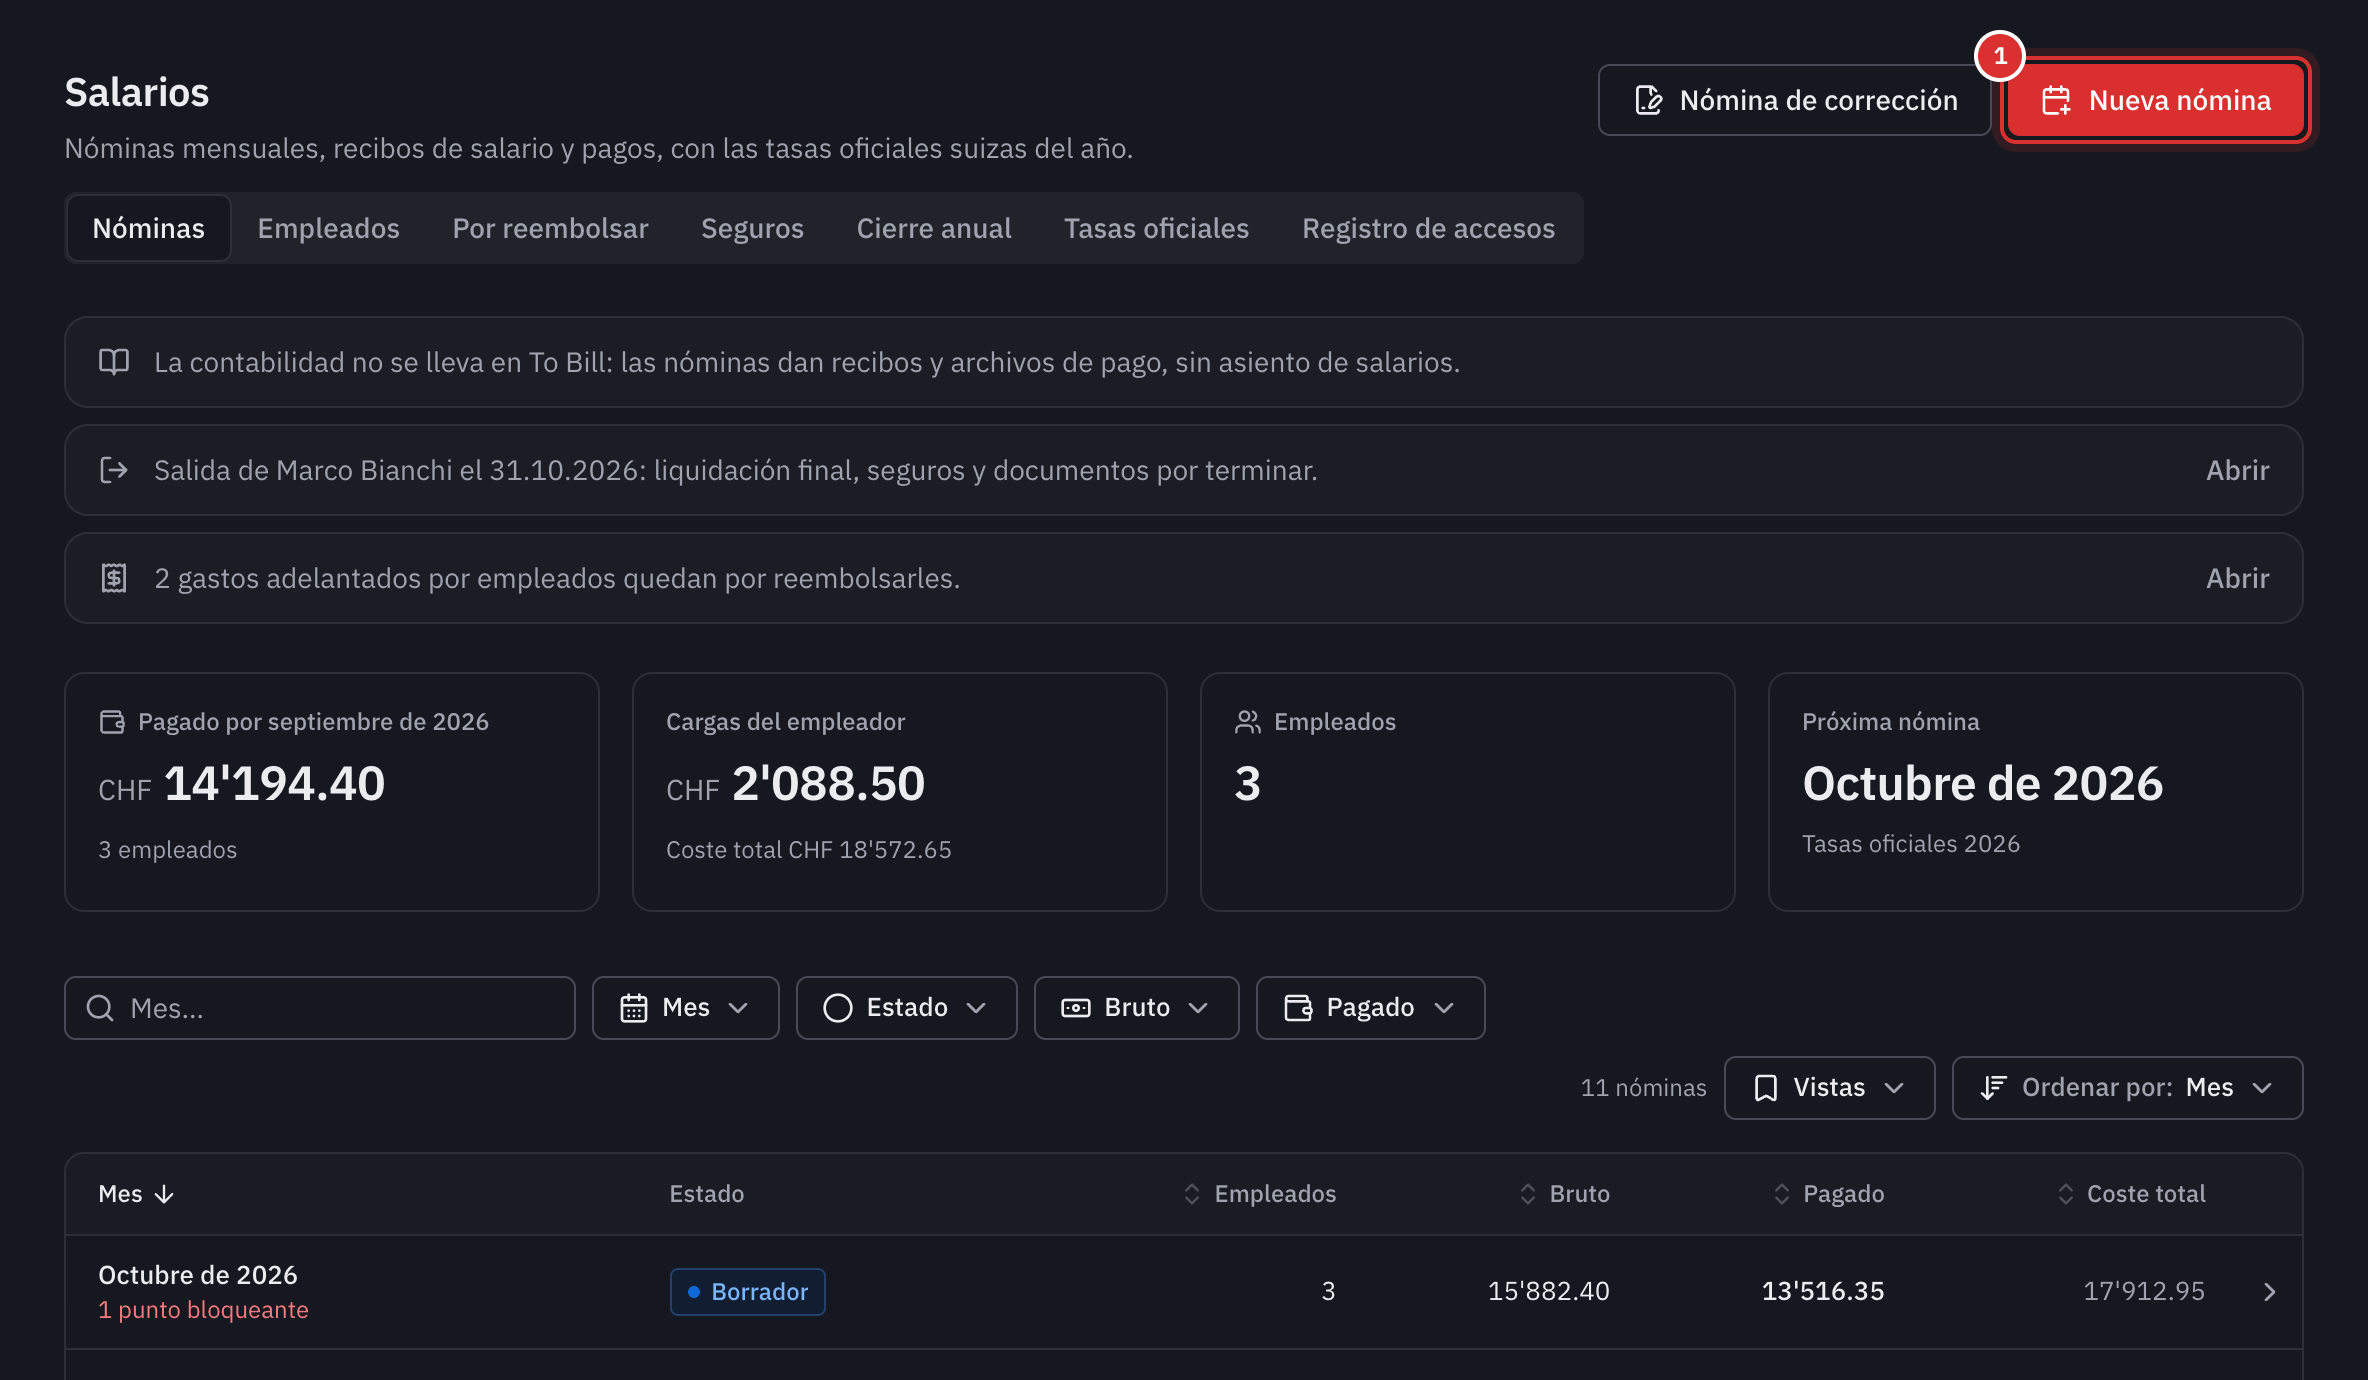Click the wallet icon on Pagado por septiembre card
Image resolution: width=2368 pixels, height=1380 pixels.
(x=112, y=722)
